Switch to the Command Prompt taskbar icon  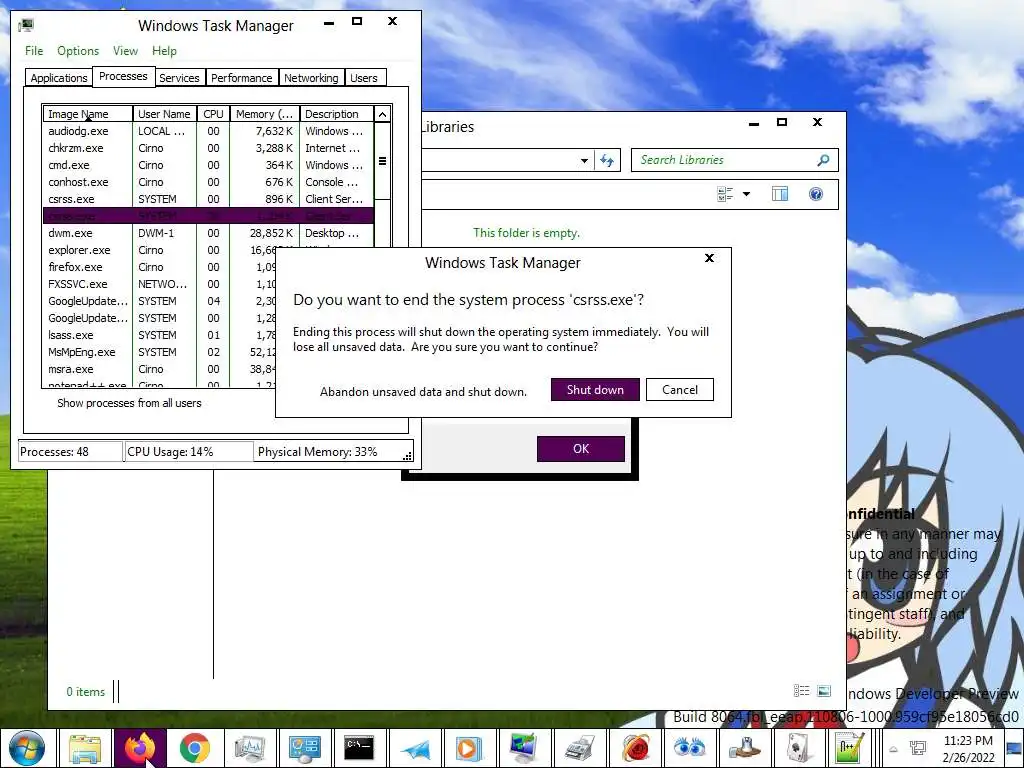coord(359,748)
